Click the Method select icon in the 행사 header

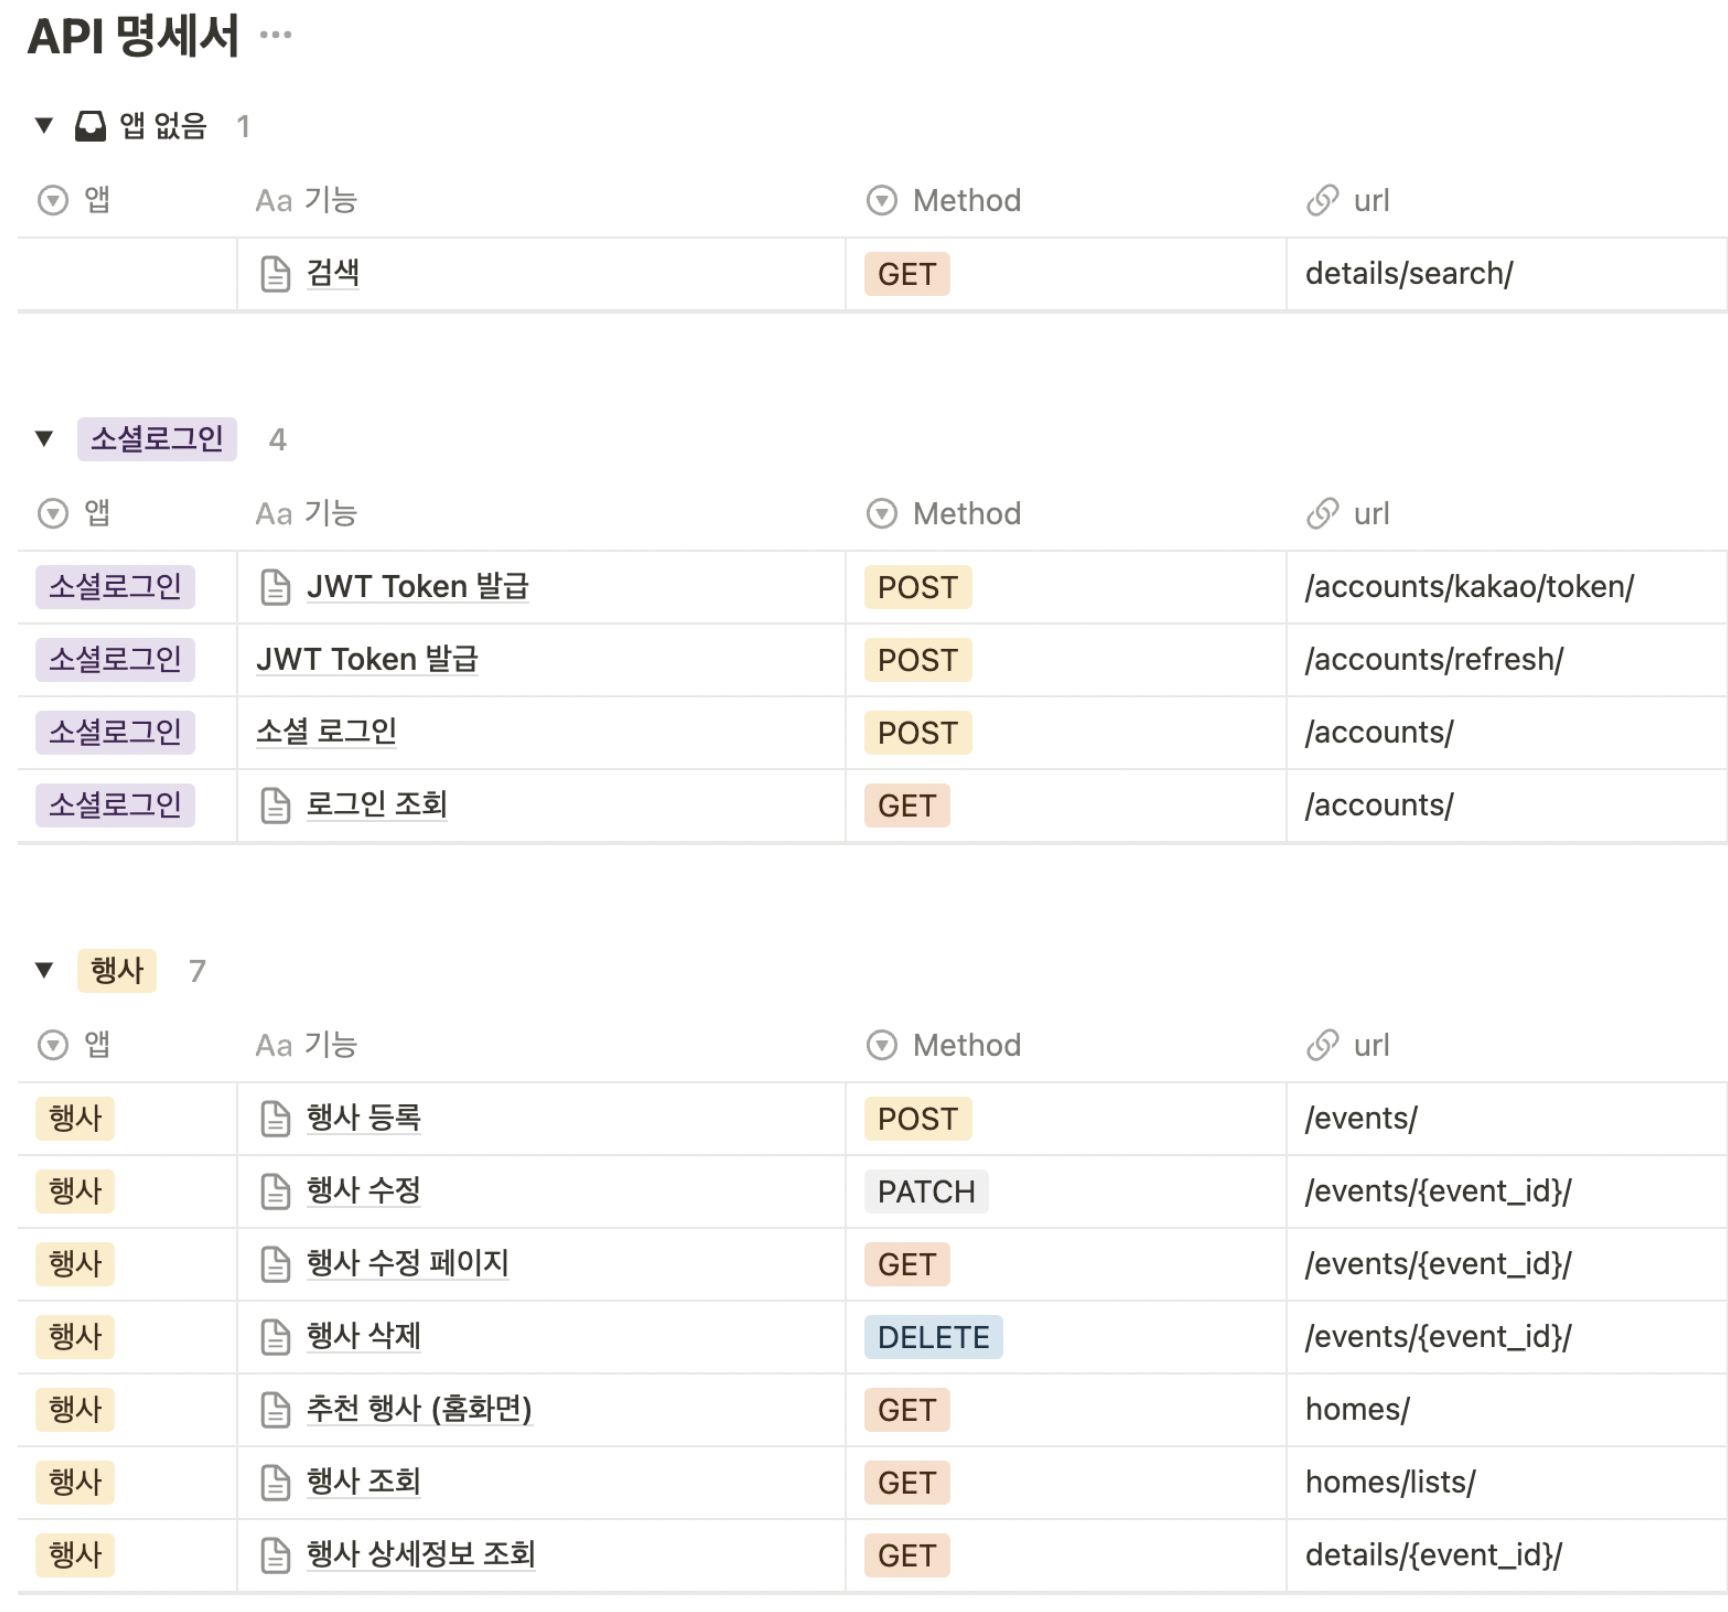pyautogui.click(x=881, y=1046)
